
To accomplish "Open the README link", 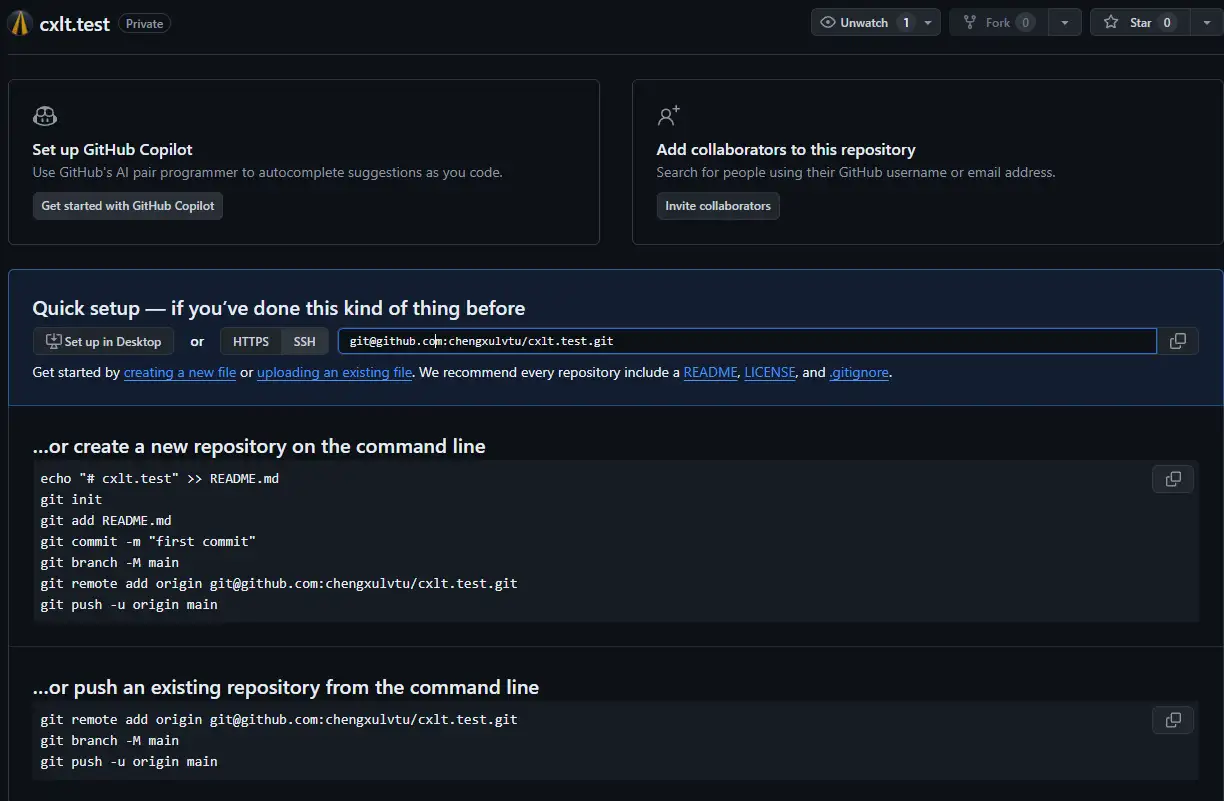I will (710, 372).
